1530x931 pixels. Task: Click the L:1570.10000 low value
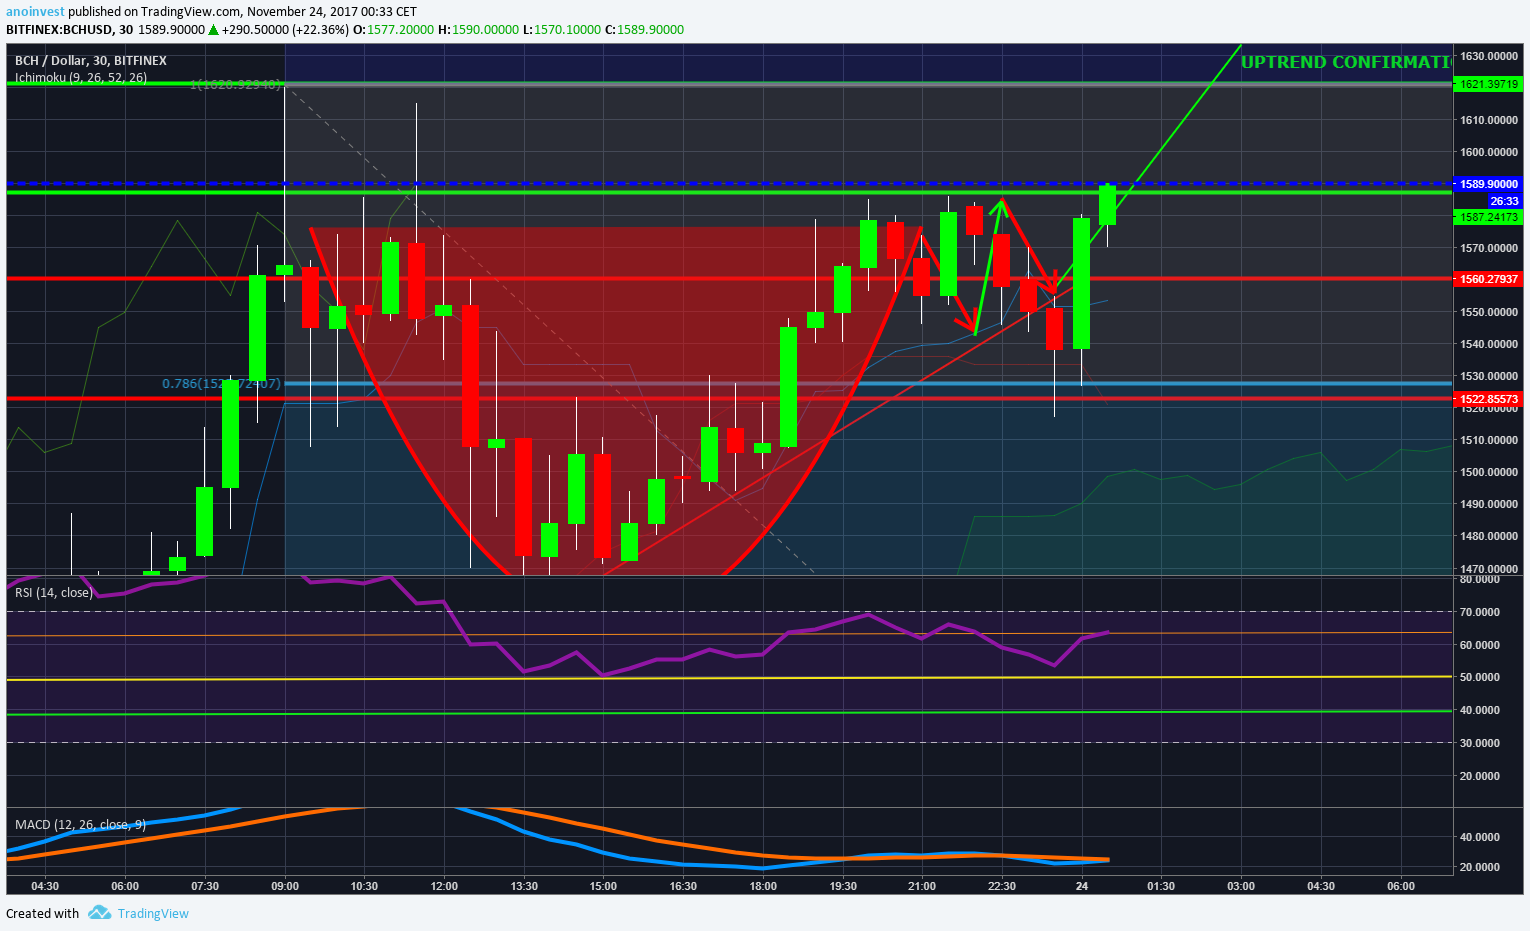pos(561,29)
